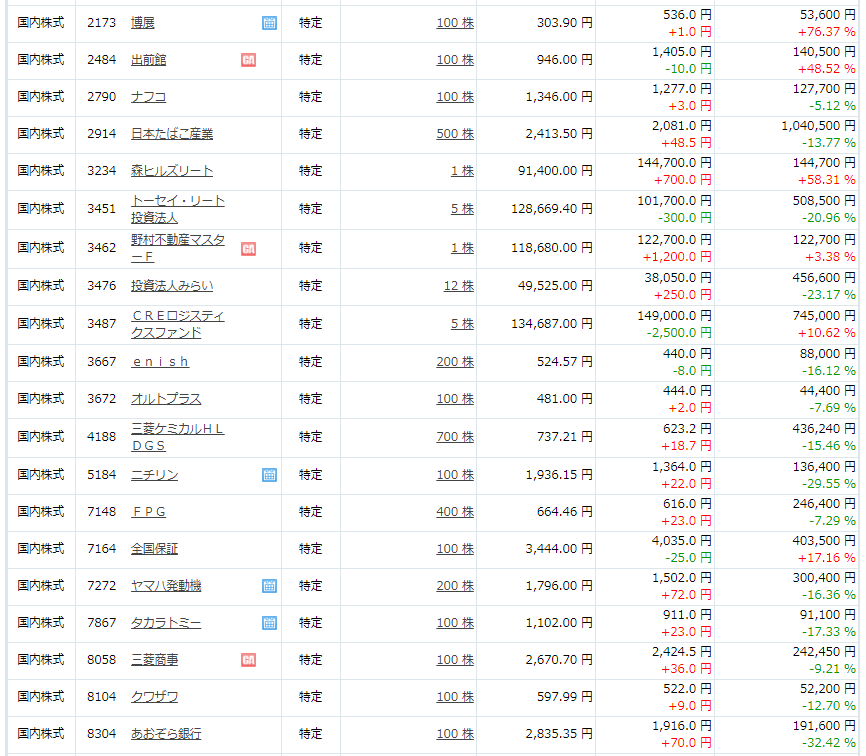Viewport: 866px width, 756px height.
Task: Select the gain percentage +76.37 %
Action: (826, 32)
